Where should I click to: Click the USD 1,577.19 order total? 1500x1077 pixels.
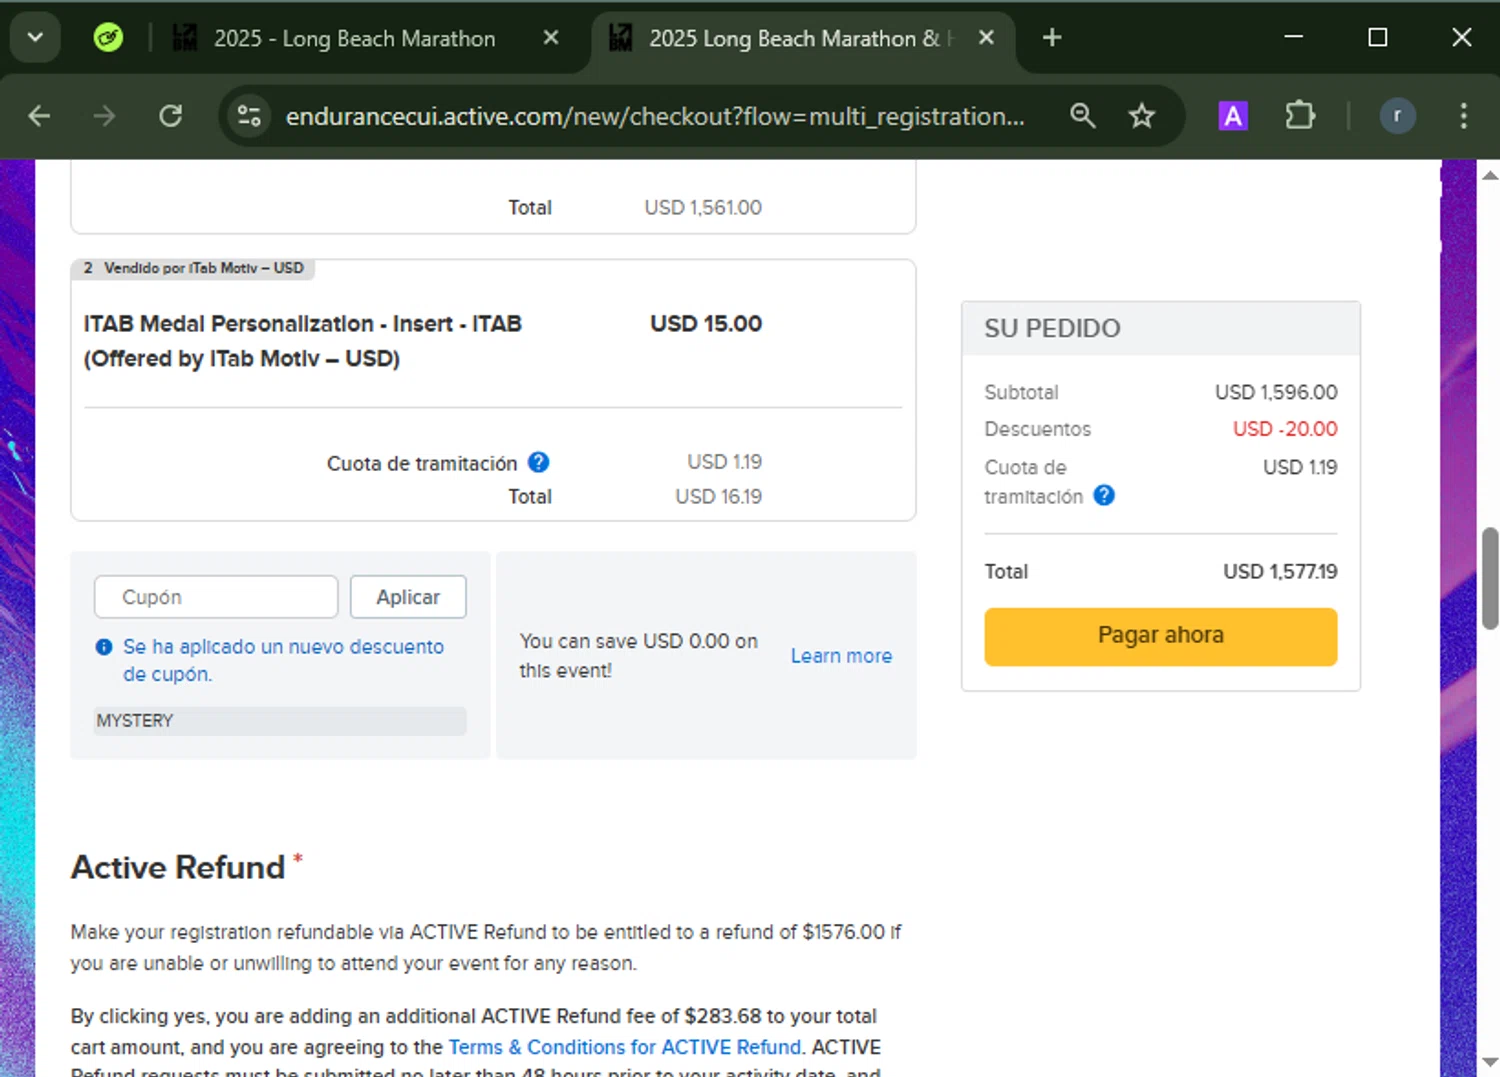[x=1280, y=571]
